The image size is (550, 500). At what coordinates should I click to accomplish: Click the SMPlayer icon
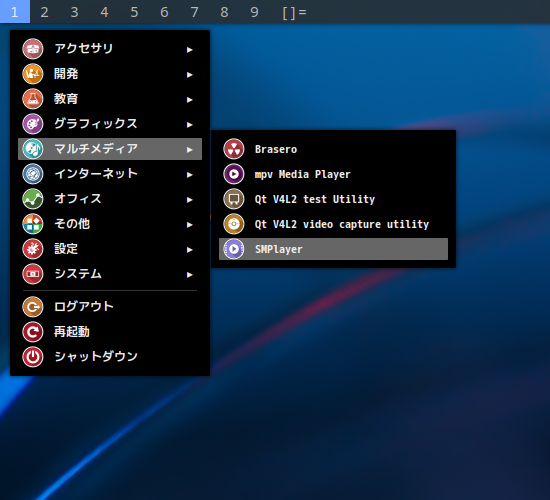click(234, 249)
